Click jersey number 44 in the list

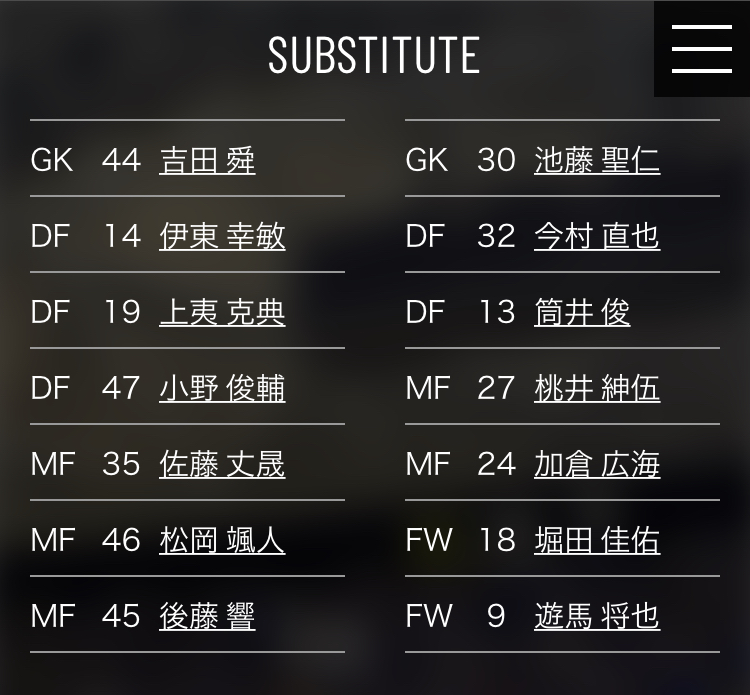point(121,160)
